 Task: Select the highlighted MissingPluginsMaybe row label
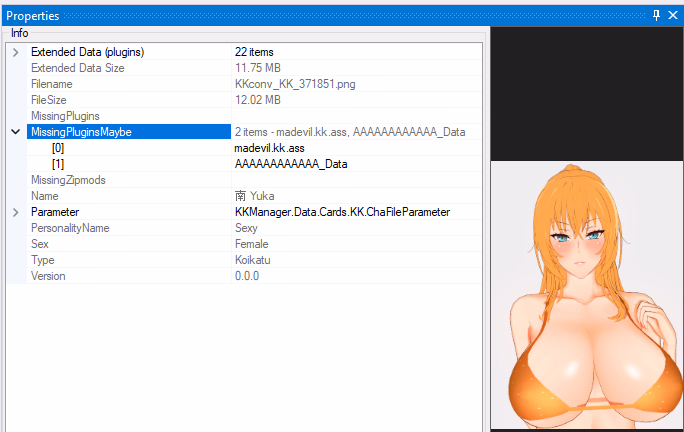pos(81,132)
